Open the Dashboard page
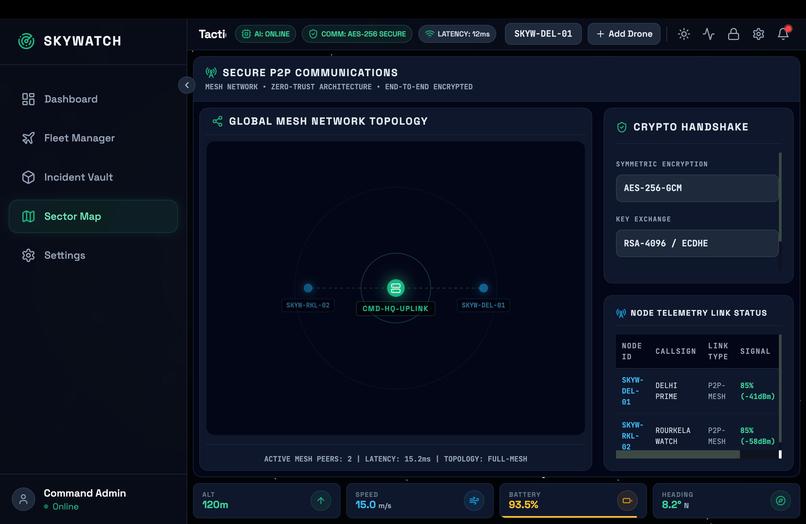The width and height of the screenshot is (806, 524). point(94,99)
